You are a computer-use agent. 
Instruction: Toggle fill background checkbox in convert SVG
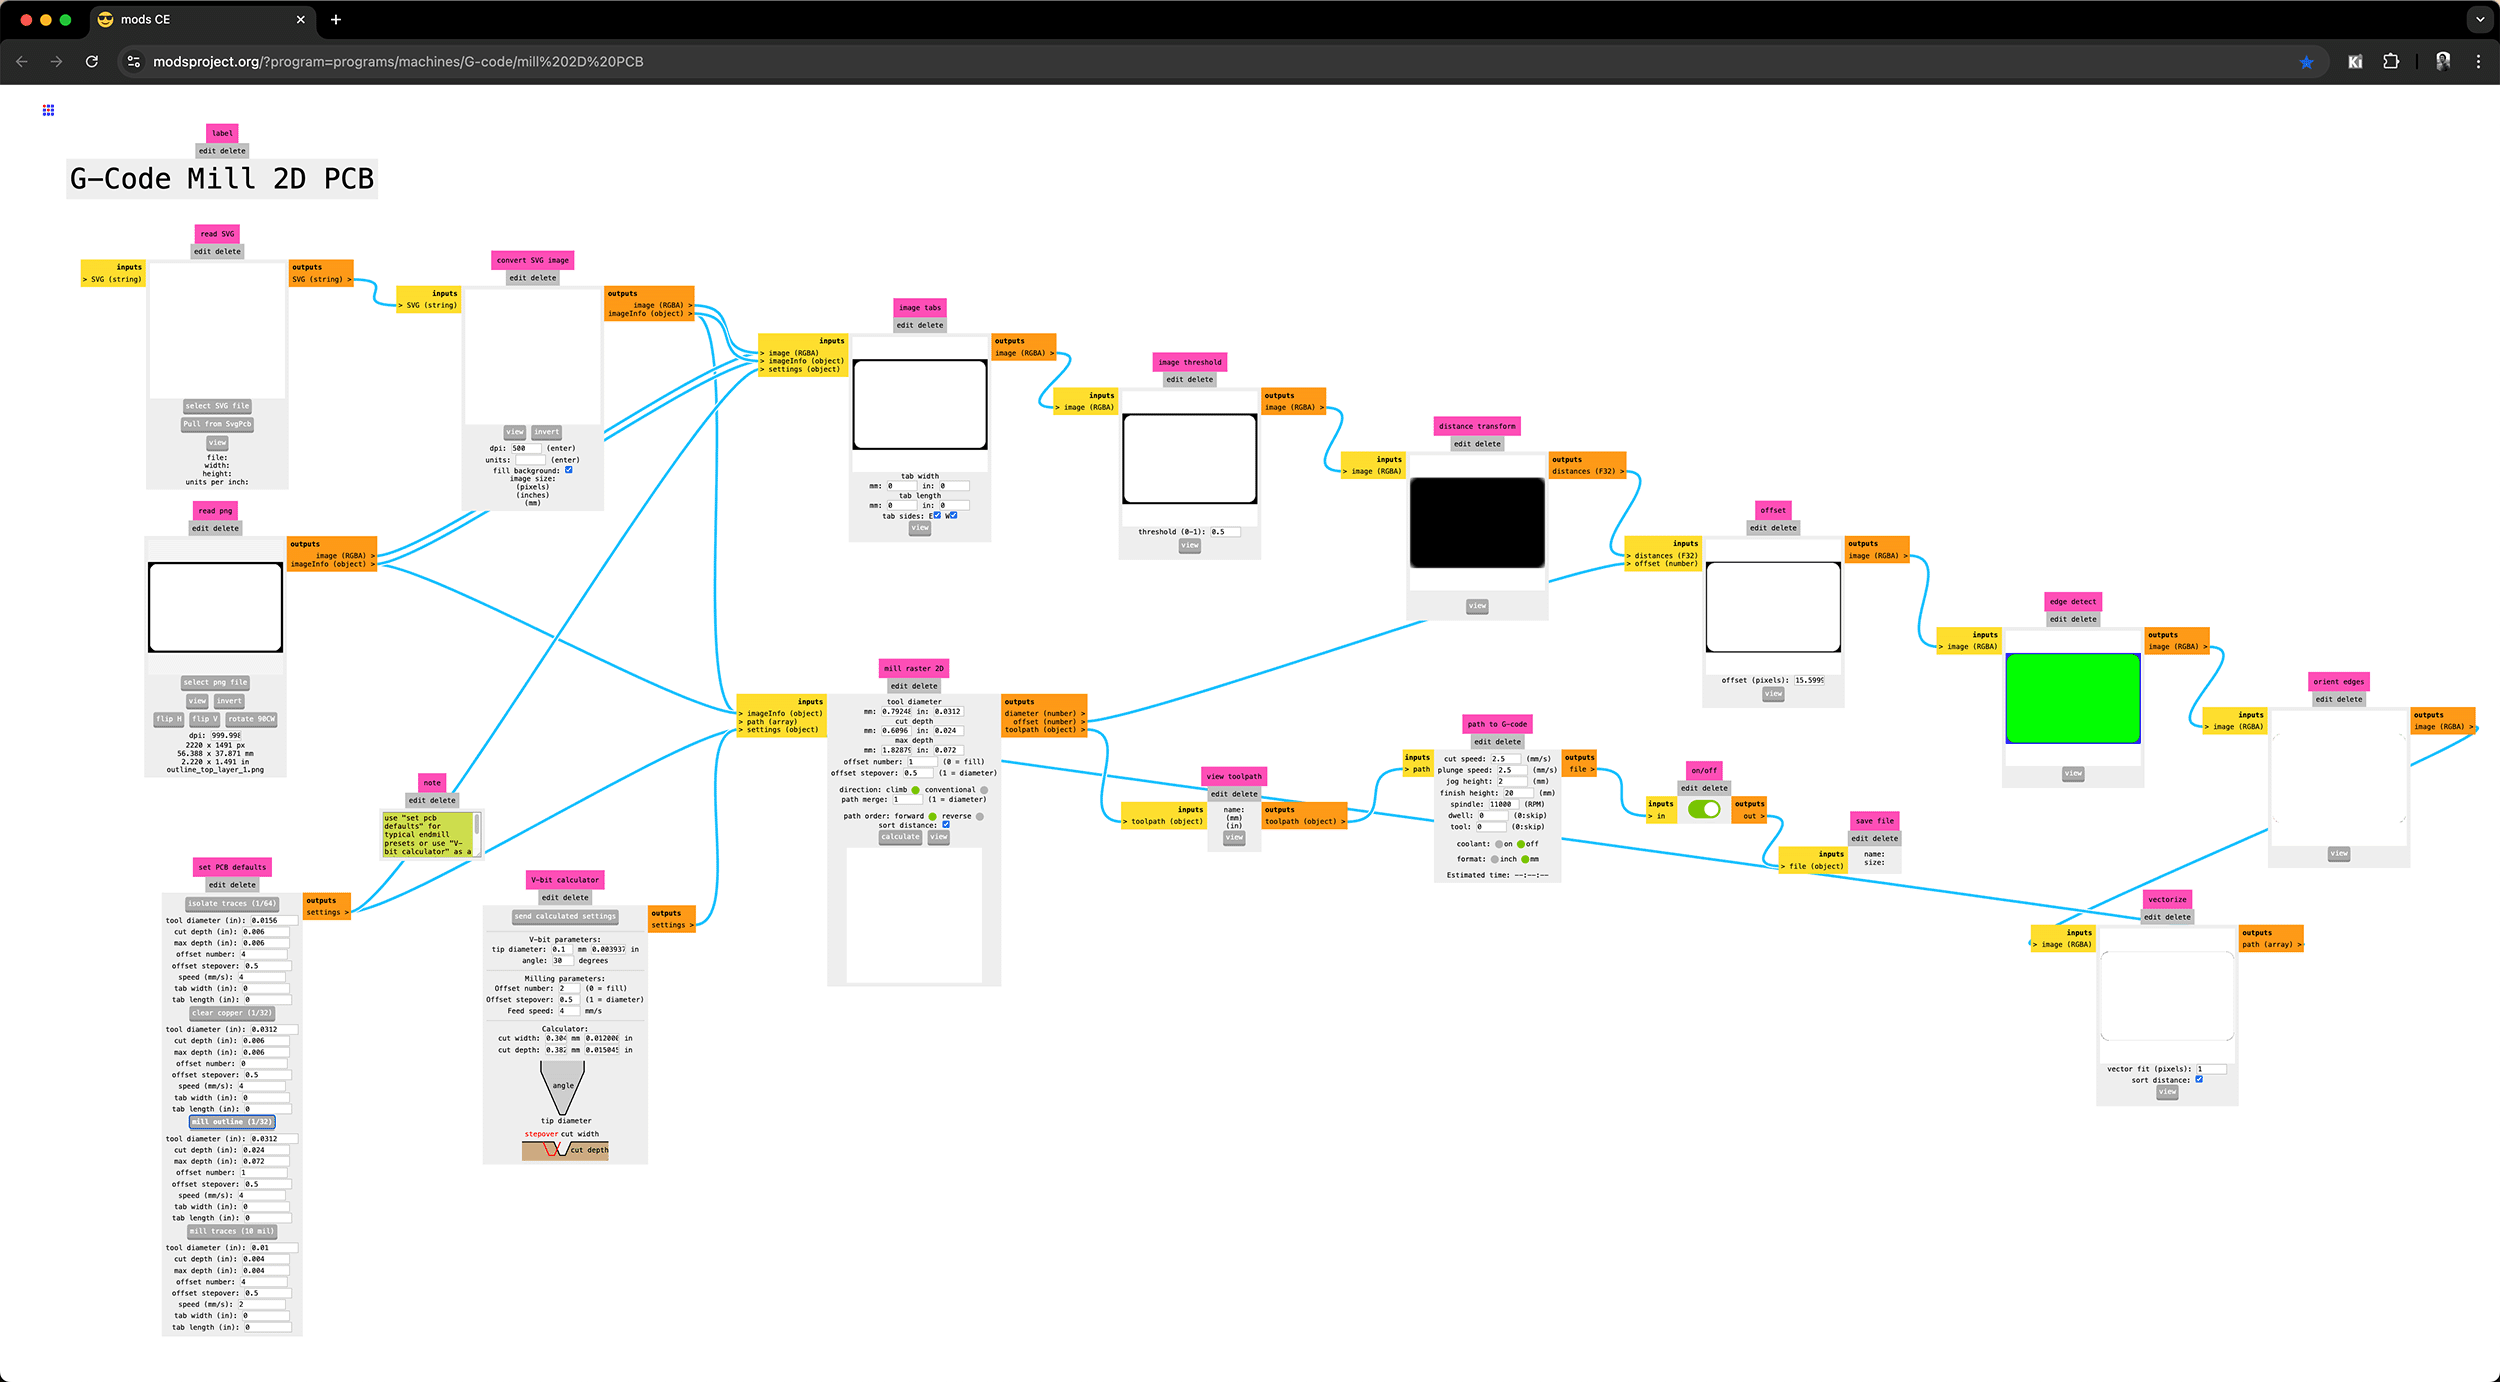click(569, 470)
